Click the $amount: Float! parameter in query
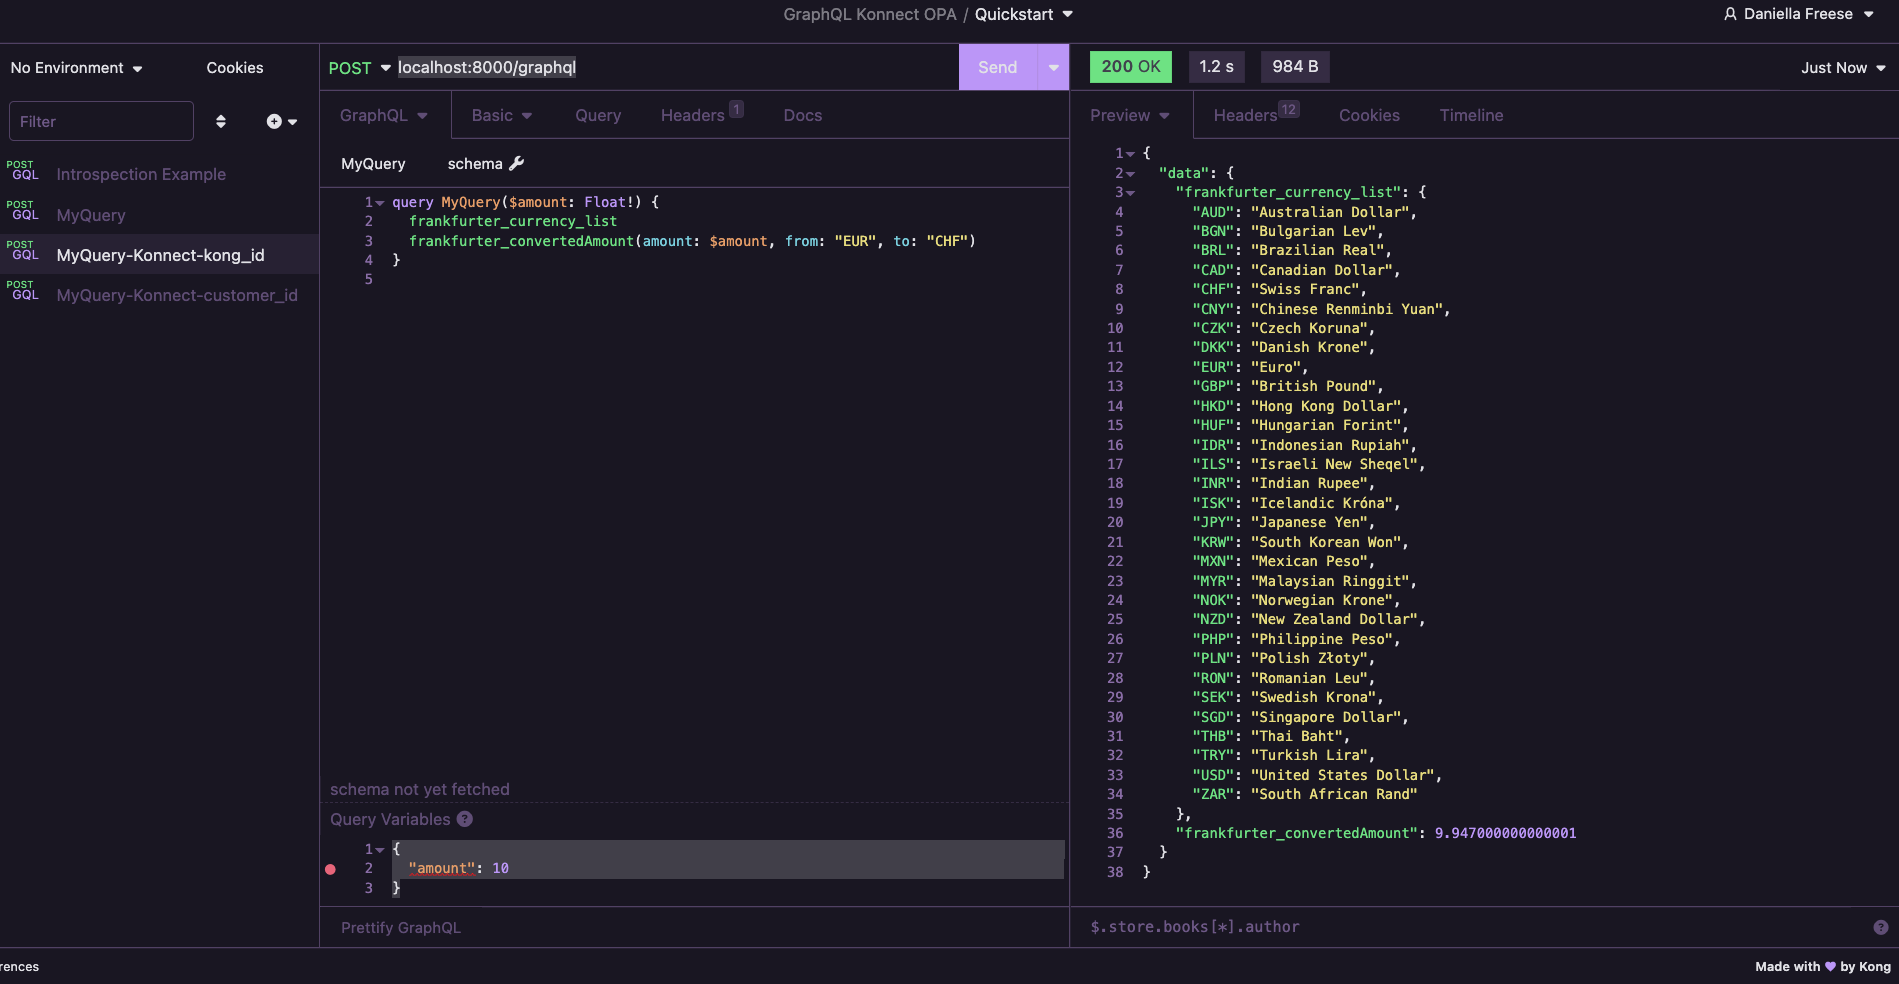Screen dimensions: 1899x984 click(x=570, y=202)
